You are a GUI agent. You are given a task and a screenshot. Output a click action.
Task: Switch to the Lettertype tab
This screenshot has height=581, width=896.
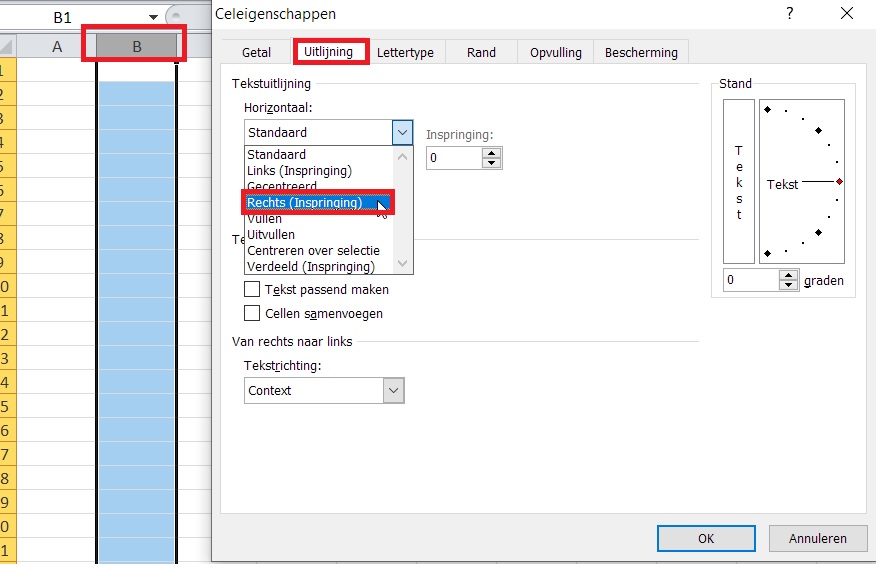tap(405, 53)
